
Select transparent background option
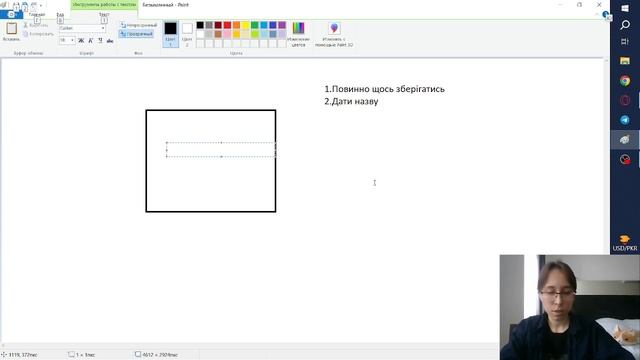136,34
